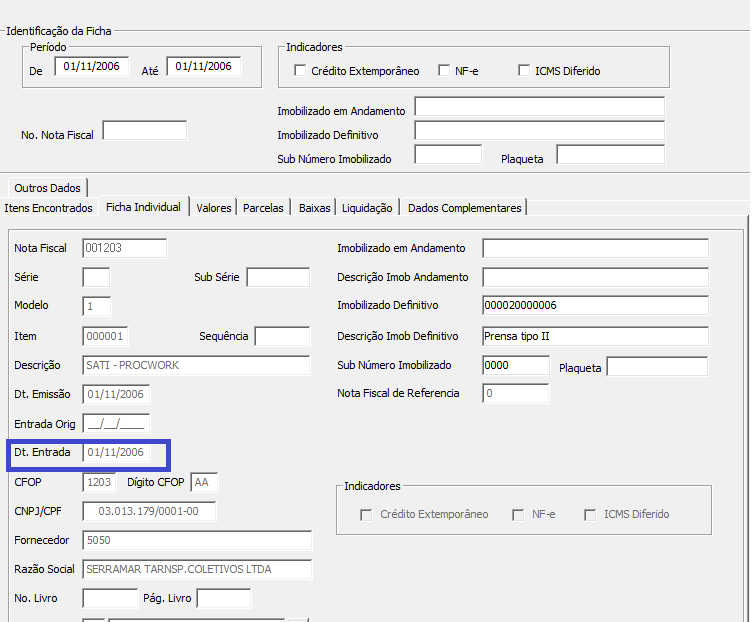Toggle the top ICMS Diferido checkbox
The width and height of the screenshot is (752, 622).
pyautogui.click(x=524, y=71)
